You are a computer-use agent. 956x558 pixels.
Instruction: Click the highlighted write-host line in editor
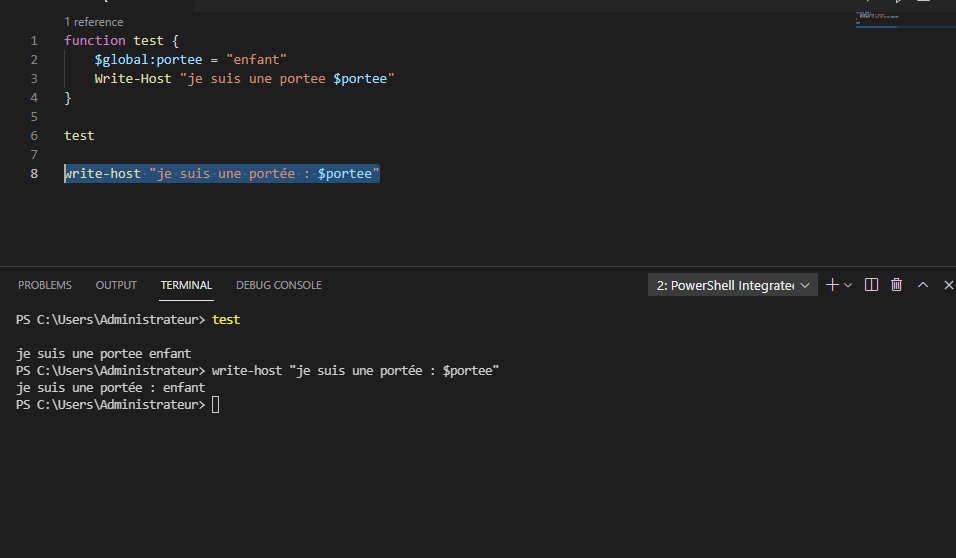click(222, 174)
